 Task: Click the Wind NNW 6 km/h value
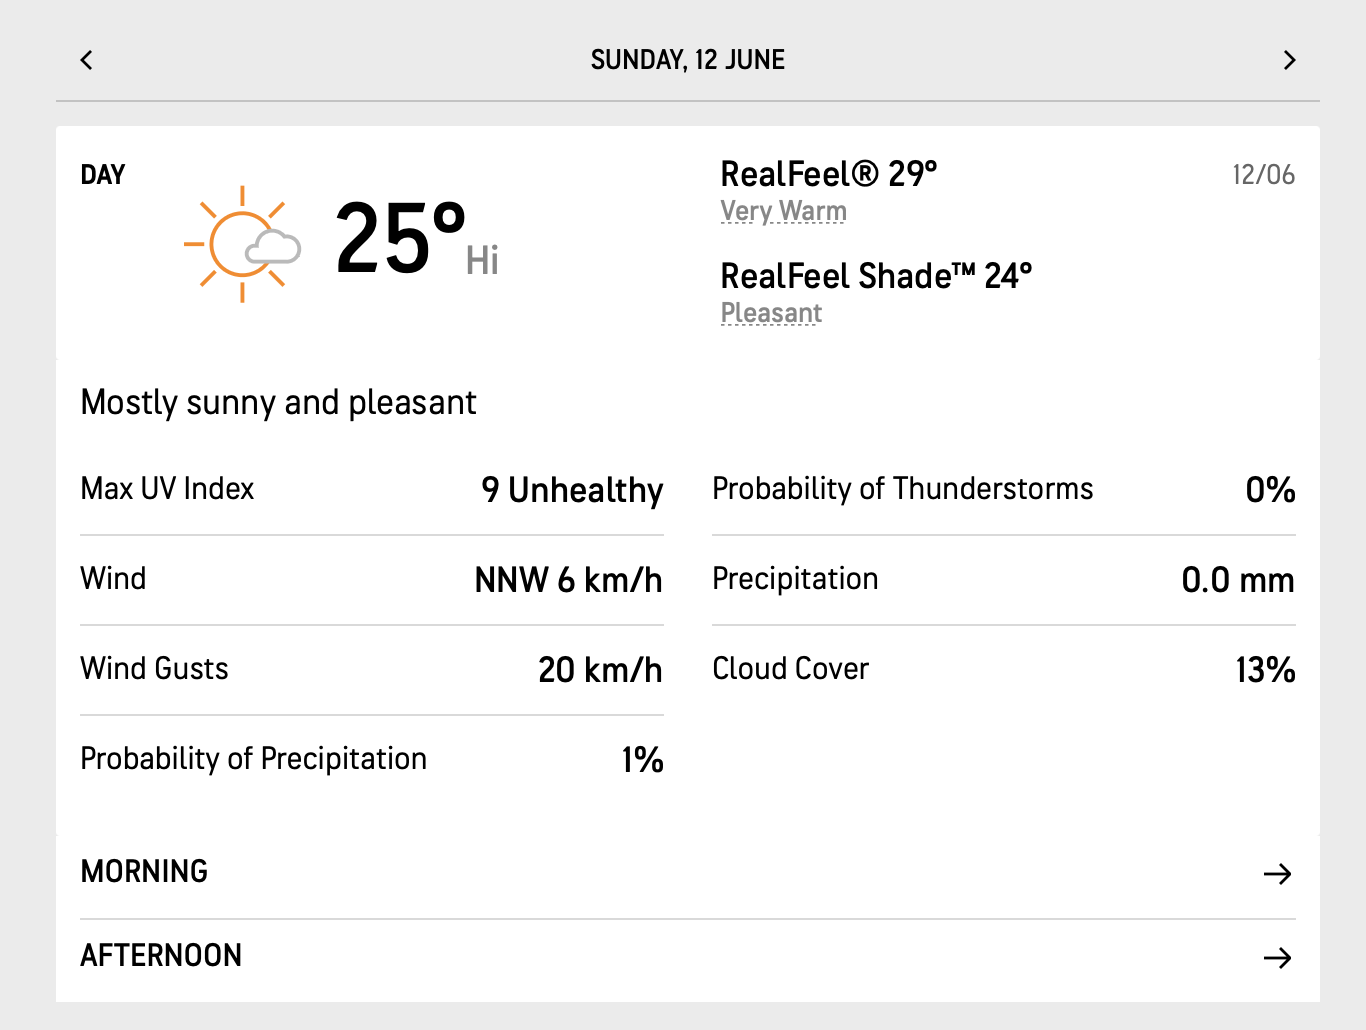[x=568, y=580]
